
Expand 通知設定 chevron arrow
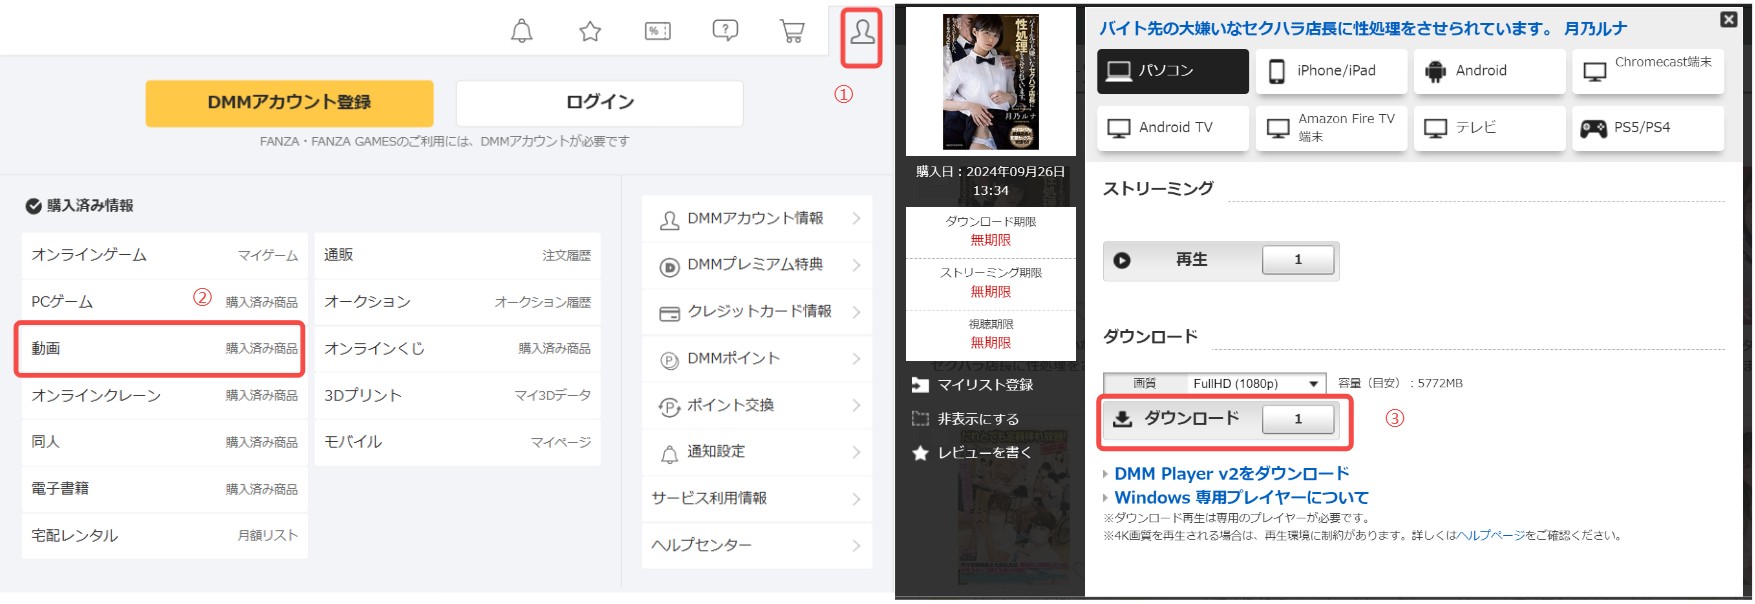click(x=856, y=452)
